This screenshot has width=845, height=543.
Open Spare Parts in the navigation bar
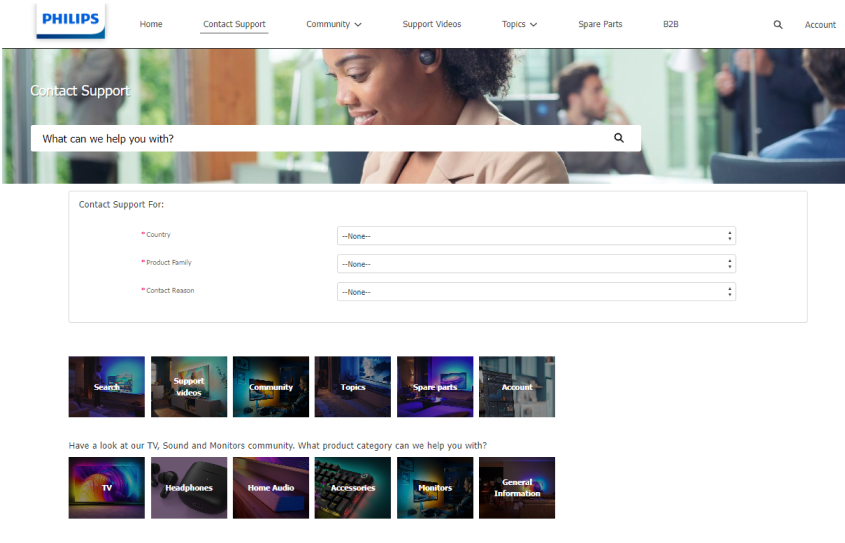pos(600,24)
